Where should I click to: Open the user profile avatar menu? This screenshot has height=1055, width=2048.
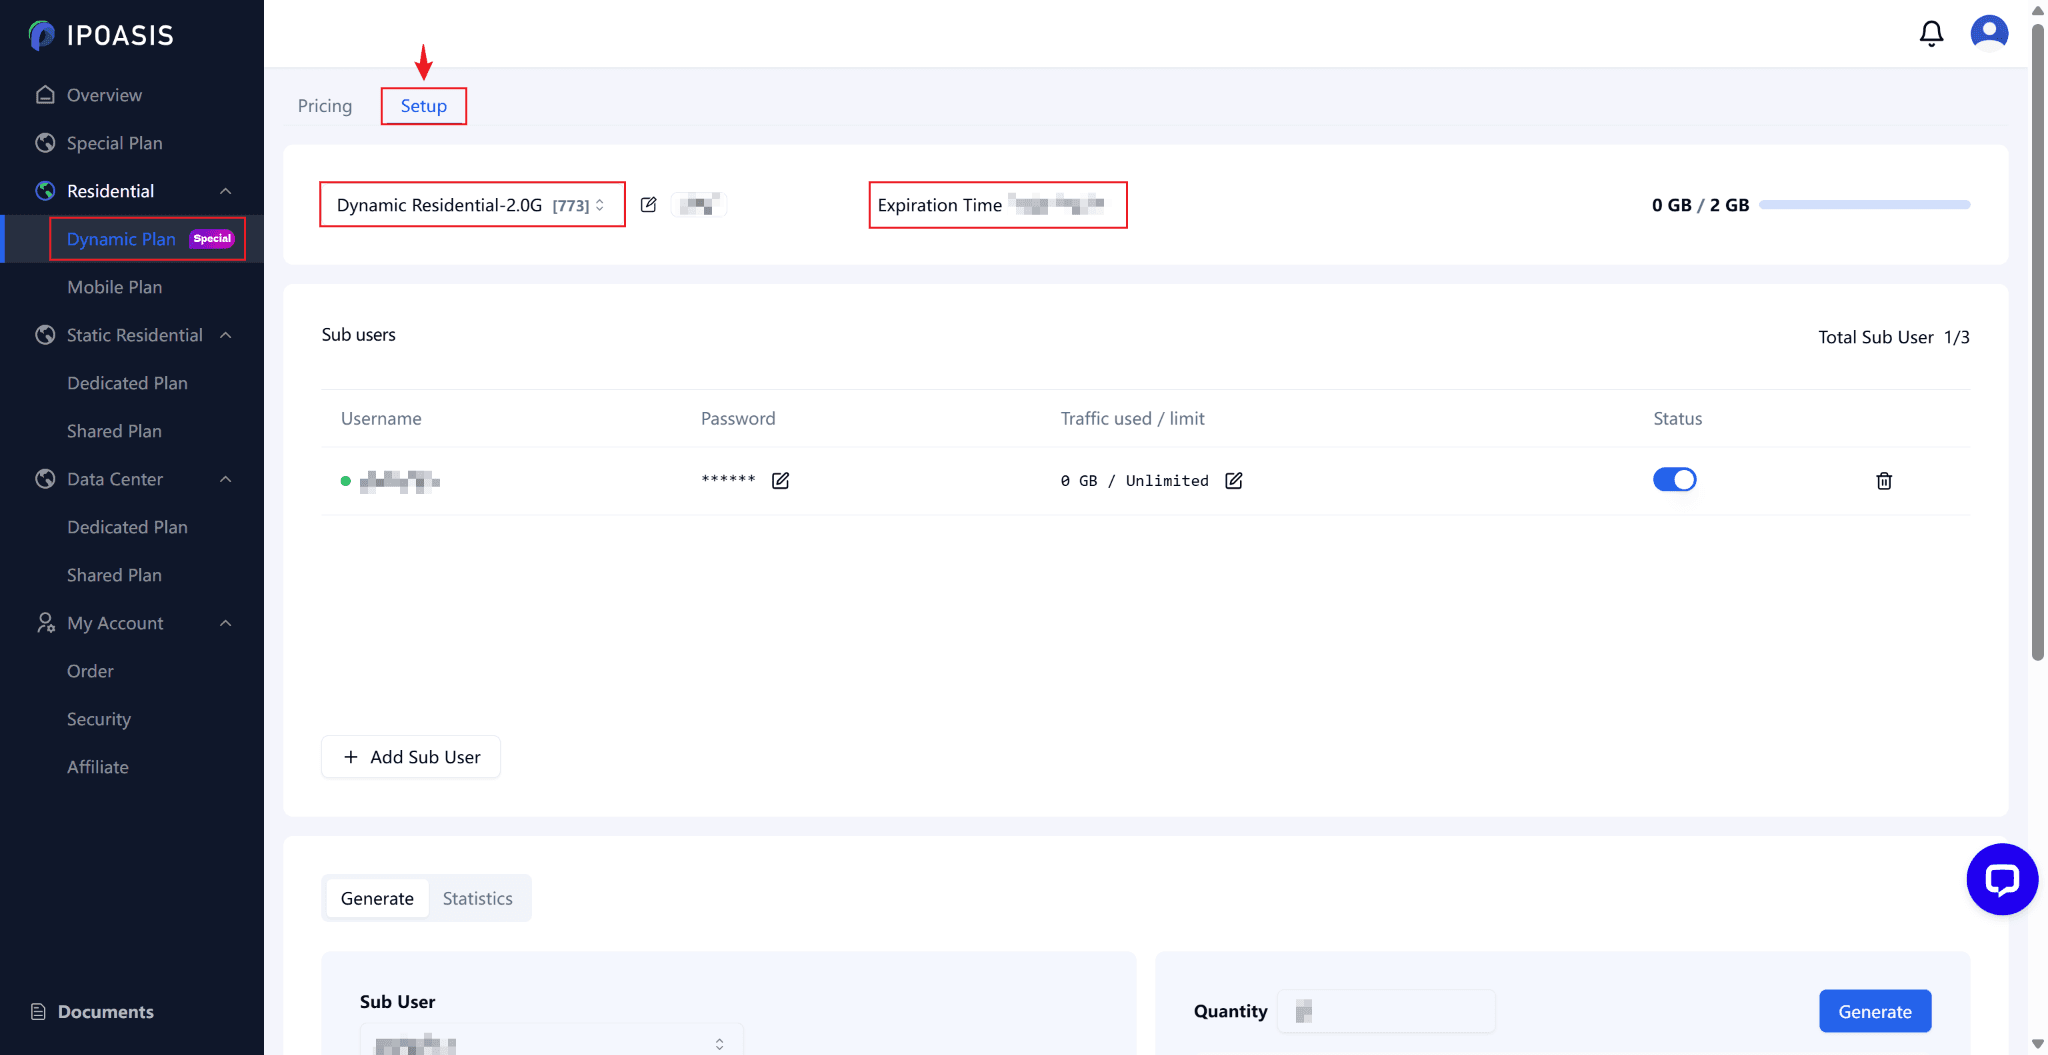1989,33
